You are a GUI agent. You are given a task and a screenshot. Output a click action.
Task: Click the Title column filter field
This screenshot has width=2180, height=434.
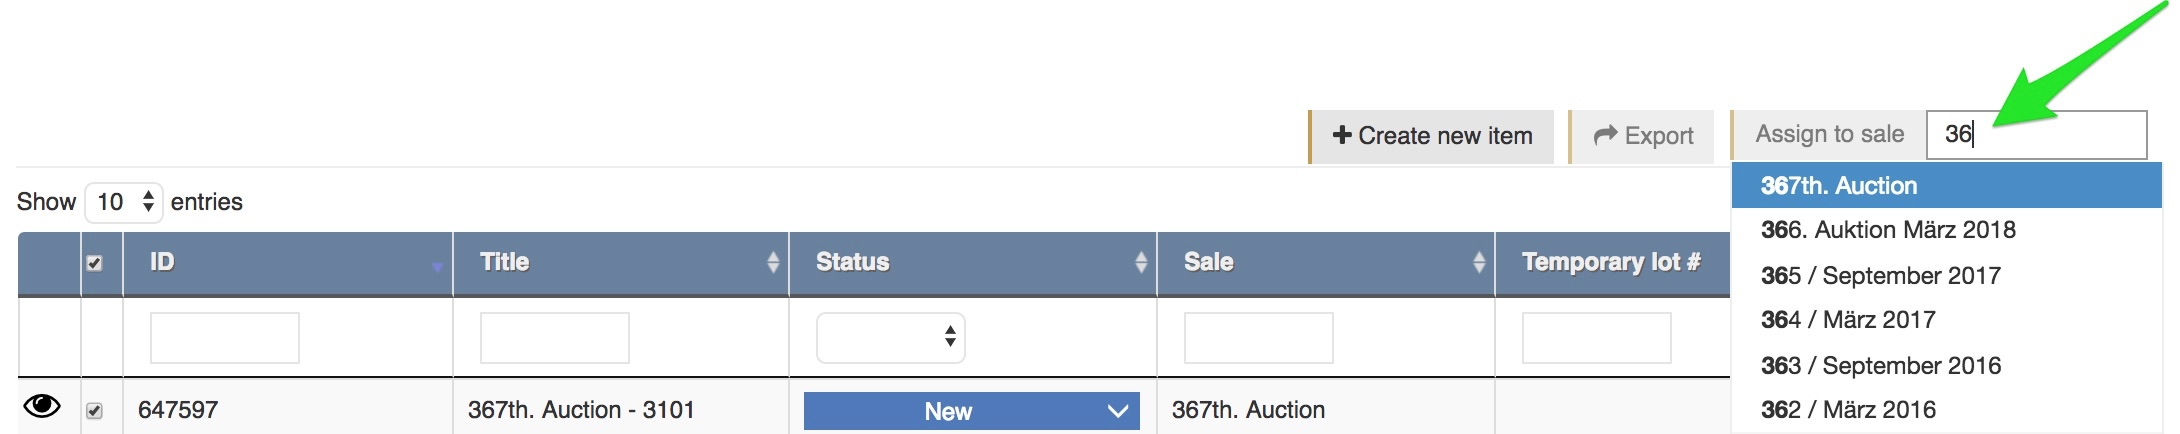(x=554, y=338)
